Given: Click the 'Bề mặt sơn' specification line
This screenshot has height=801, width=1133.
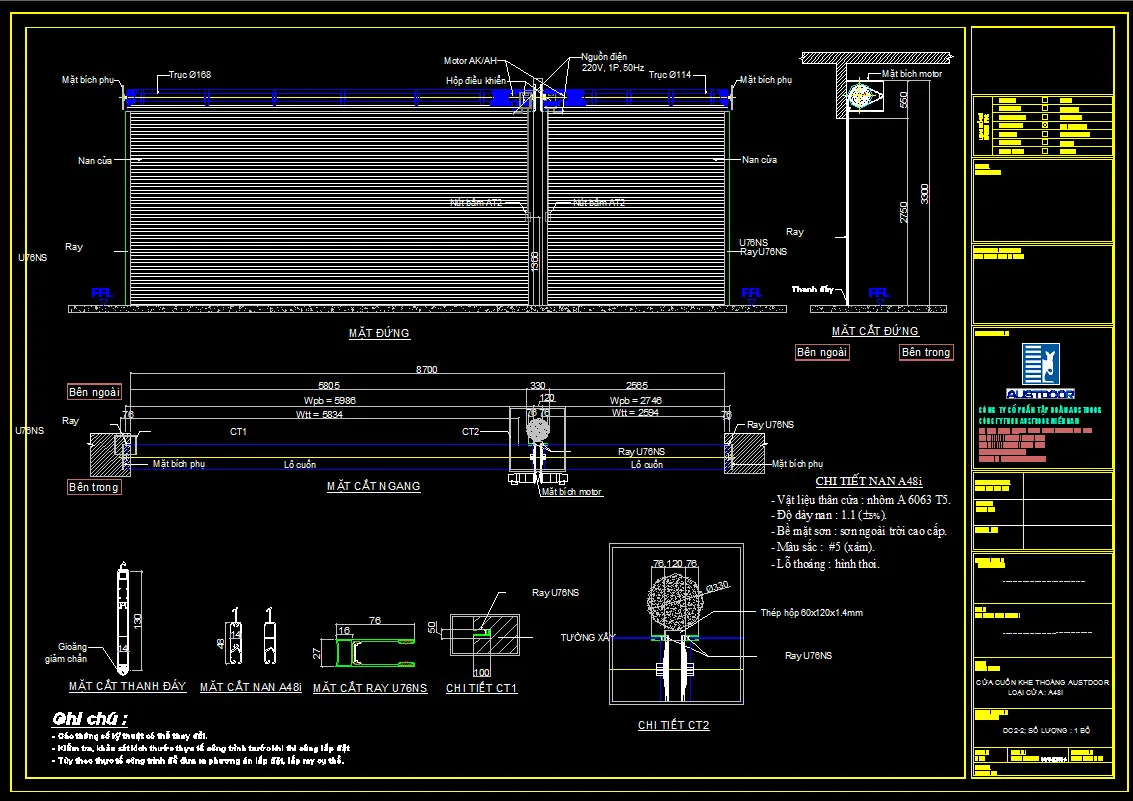Looking at the screenshot, I should (858, 532).
